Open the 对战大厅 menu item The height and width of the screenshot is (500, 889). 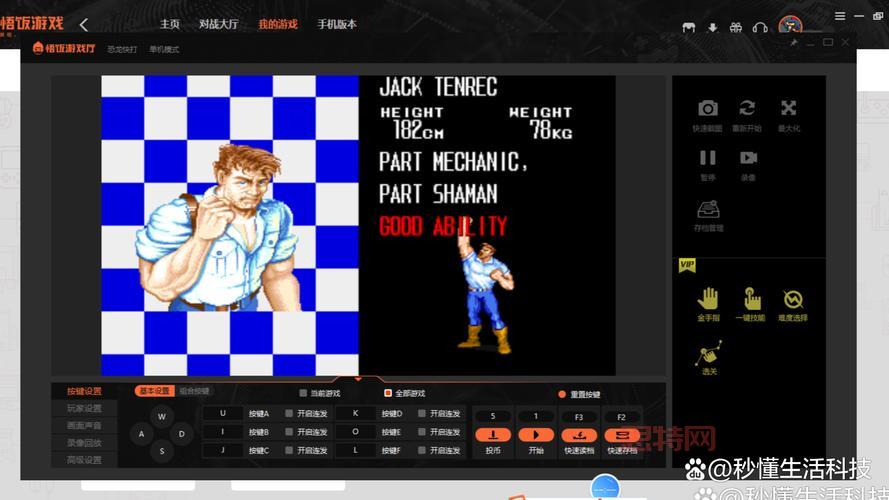tap(218, 24)
